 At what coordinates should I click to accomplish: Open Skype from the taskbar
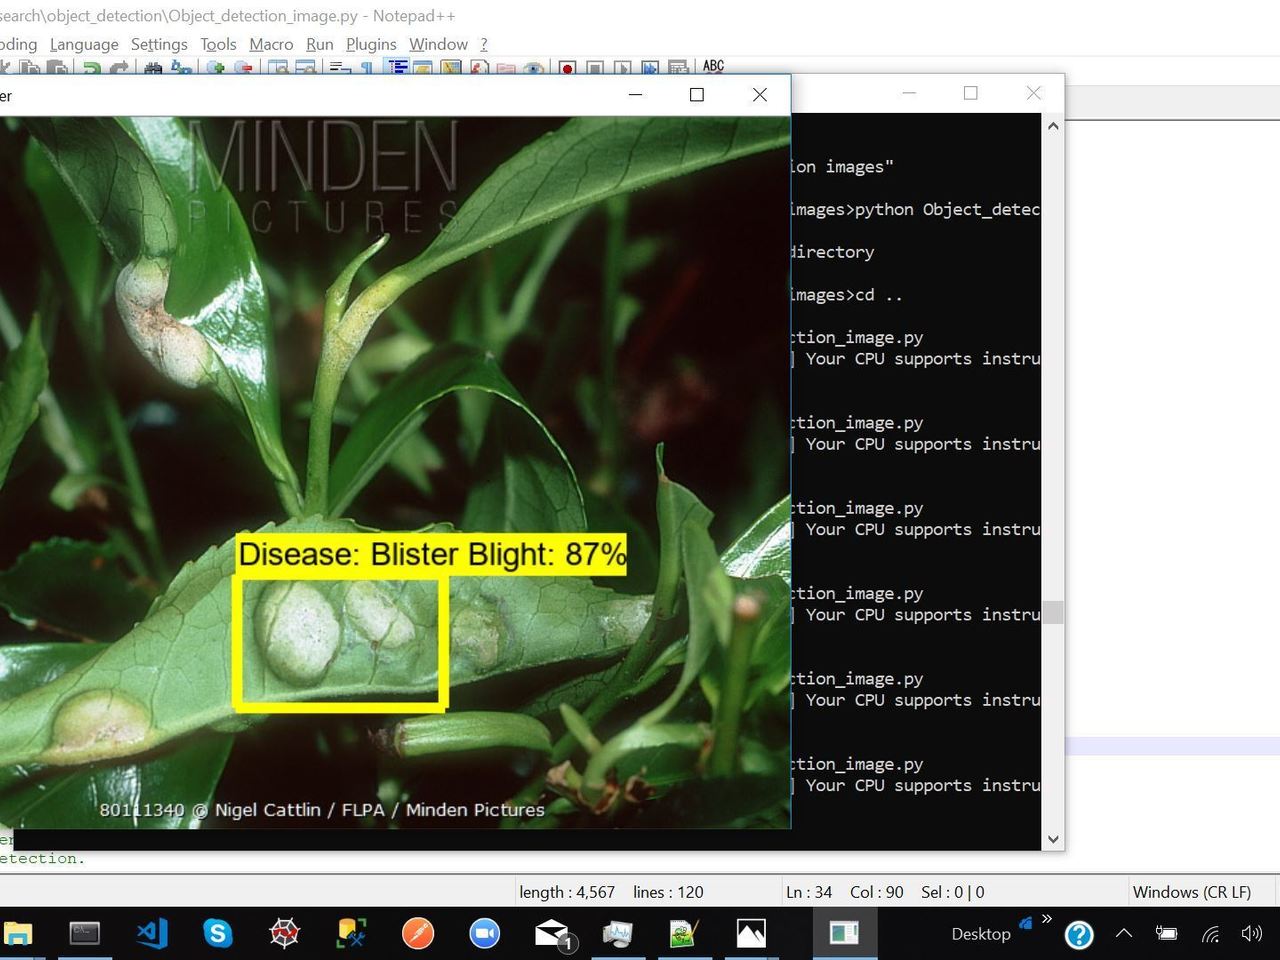(x=217, y=934)
